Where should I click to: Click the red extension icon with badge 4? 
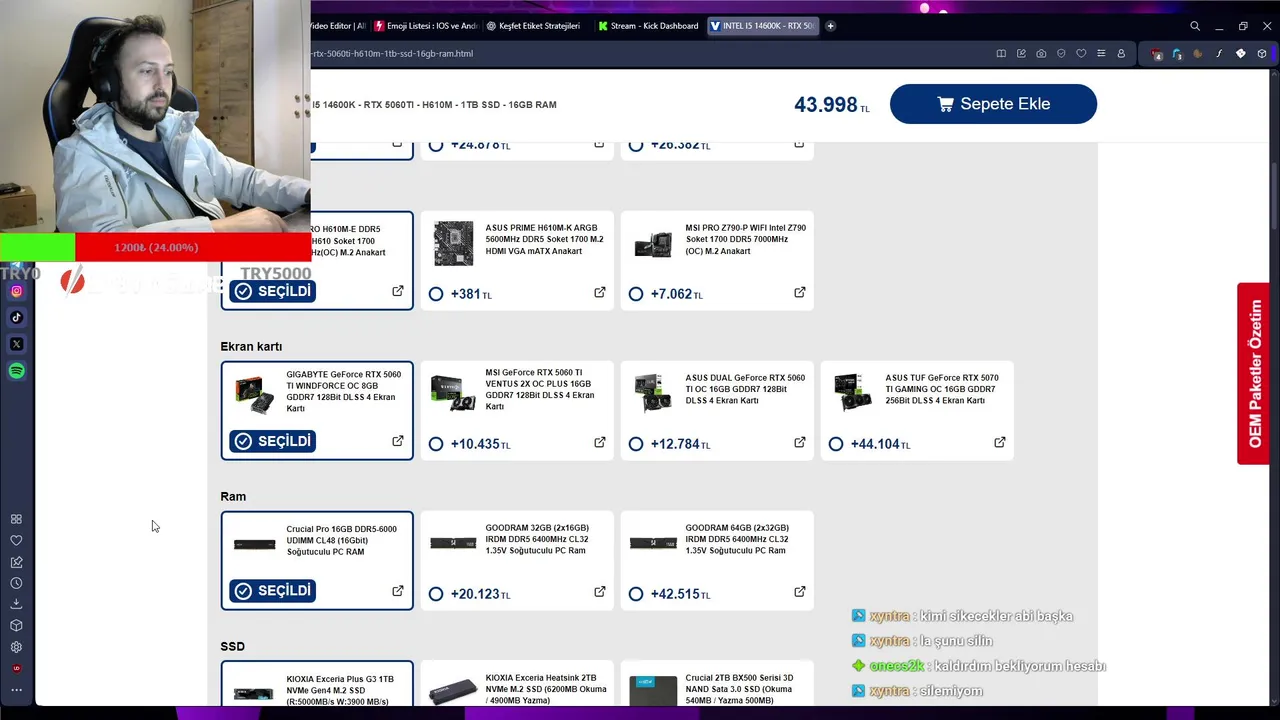pyautogui.click(x=1157, y=54)
